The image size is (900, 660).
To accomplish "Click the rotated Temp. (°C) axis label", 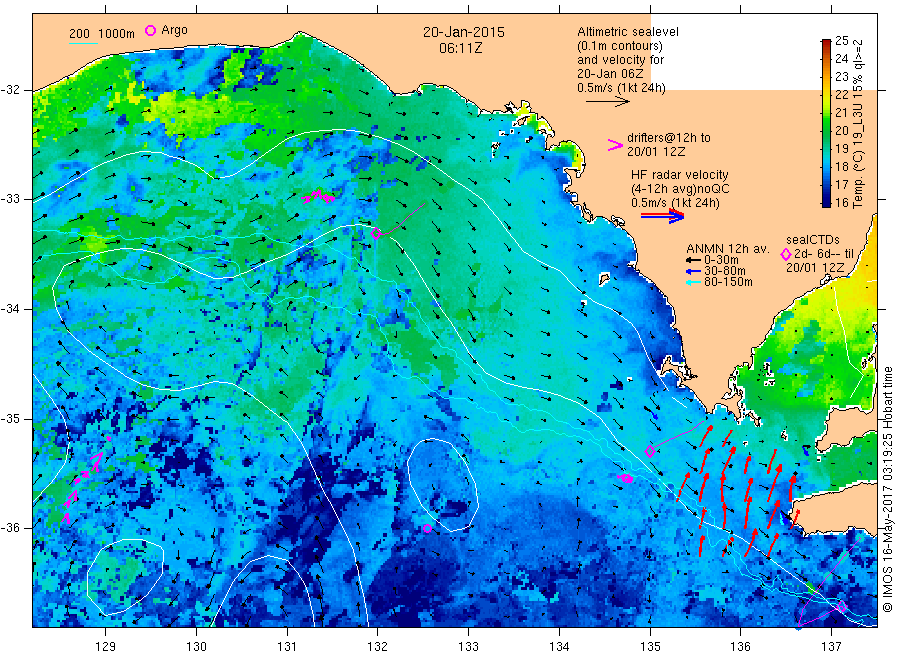I will (858, 123).
